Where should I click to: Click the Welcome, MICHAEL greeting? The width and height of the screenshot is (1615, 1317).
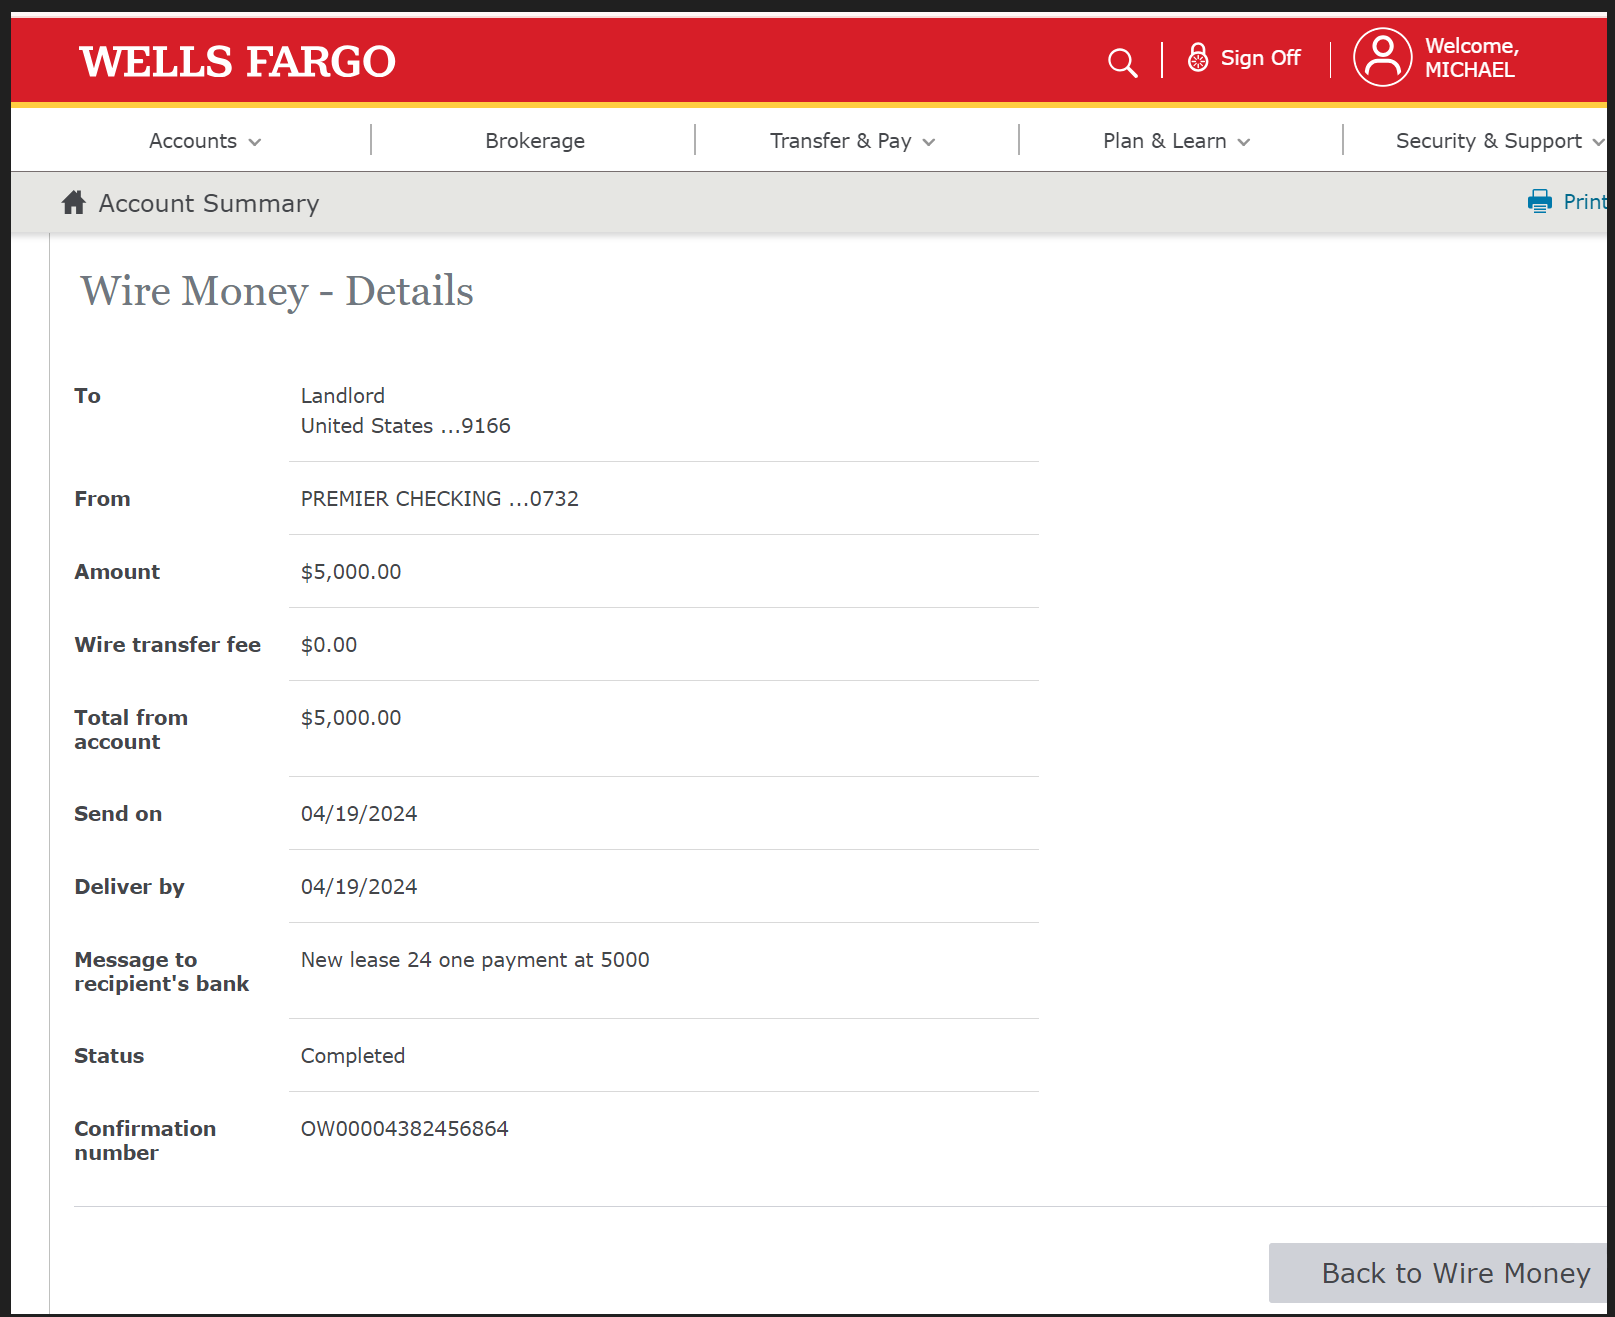1471,58
